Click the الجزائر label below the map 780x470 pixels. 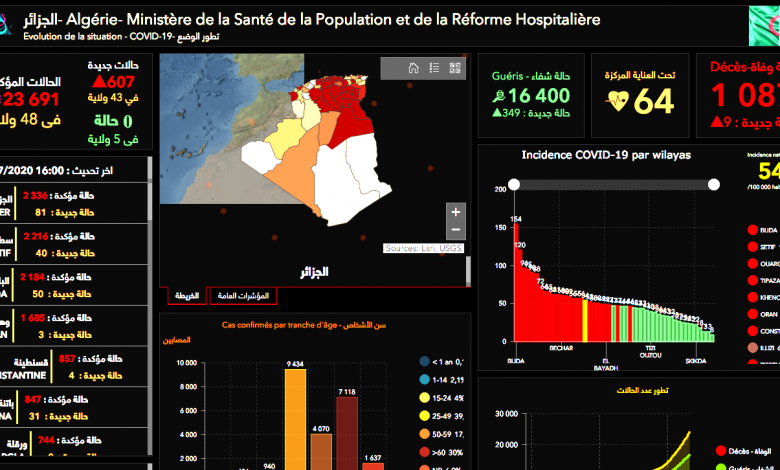(314, 273)
